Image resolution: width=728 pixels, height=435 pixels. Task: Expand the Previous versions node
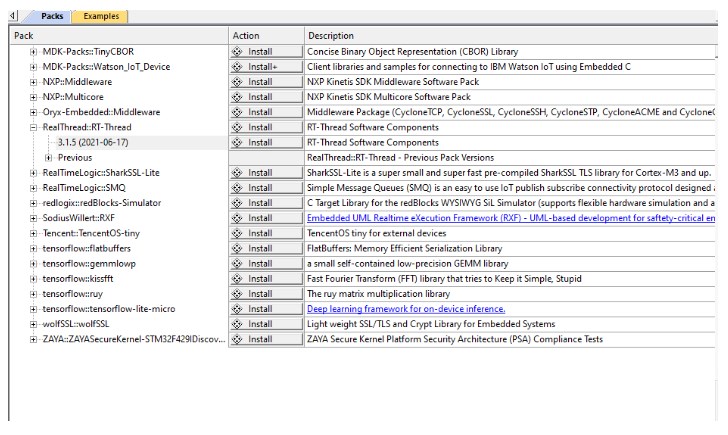[48, 158]
